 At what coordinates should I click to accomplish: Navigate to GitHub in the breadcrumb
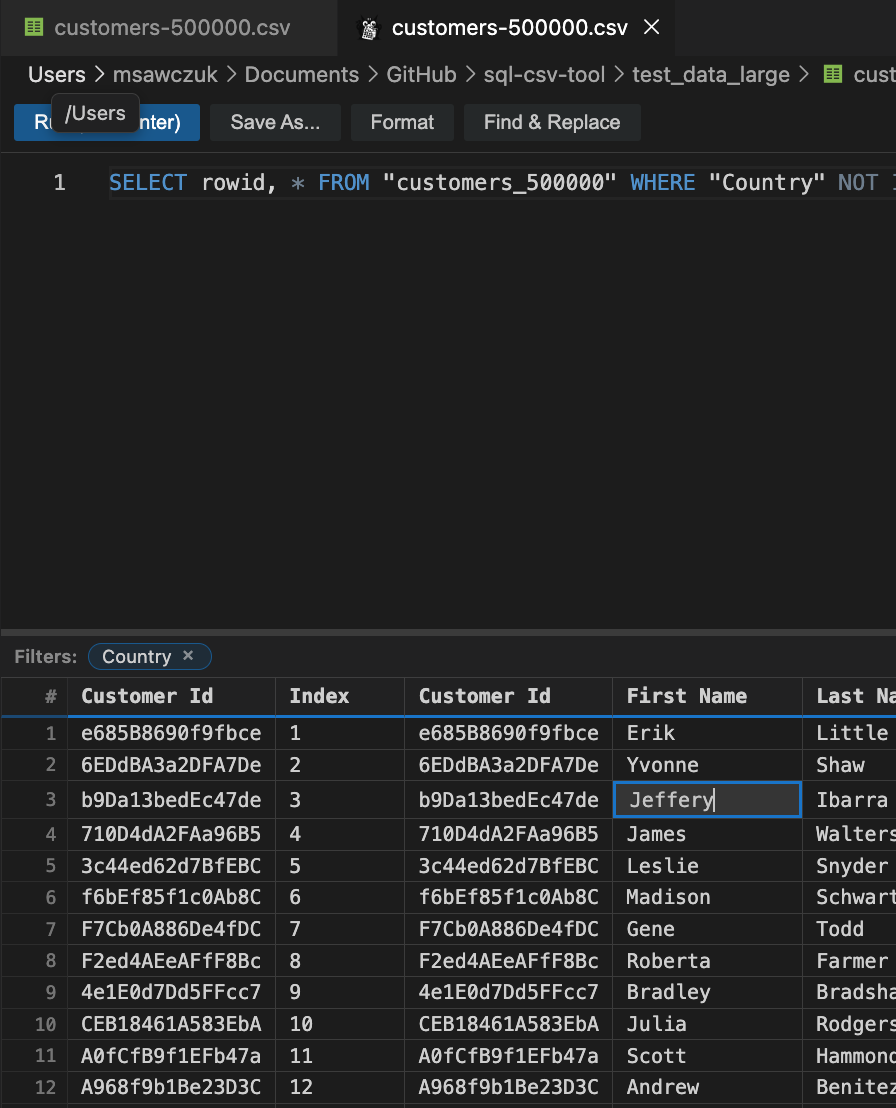pos(421,74)
